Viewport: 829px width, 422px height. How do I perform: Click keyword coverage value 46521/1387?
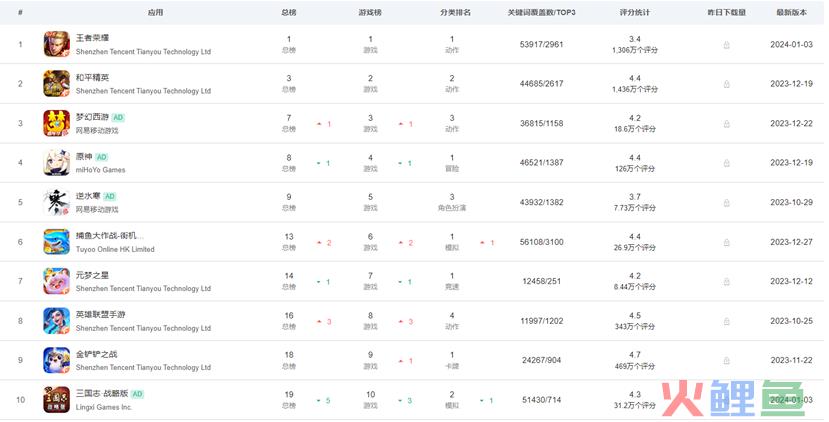541,162
